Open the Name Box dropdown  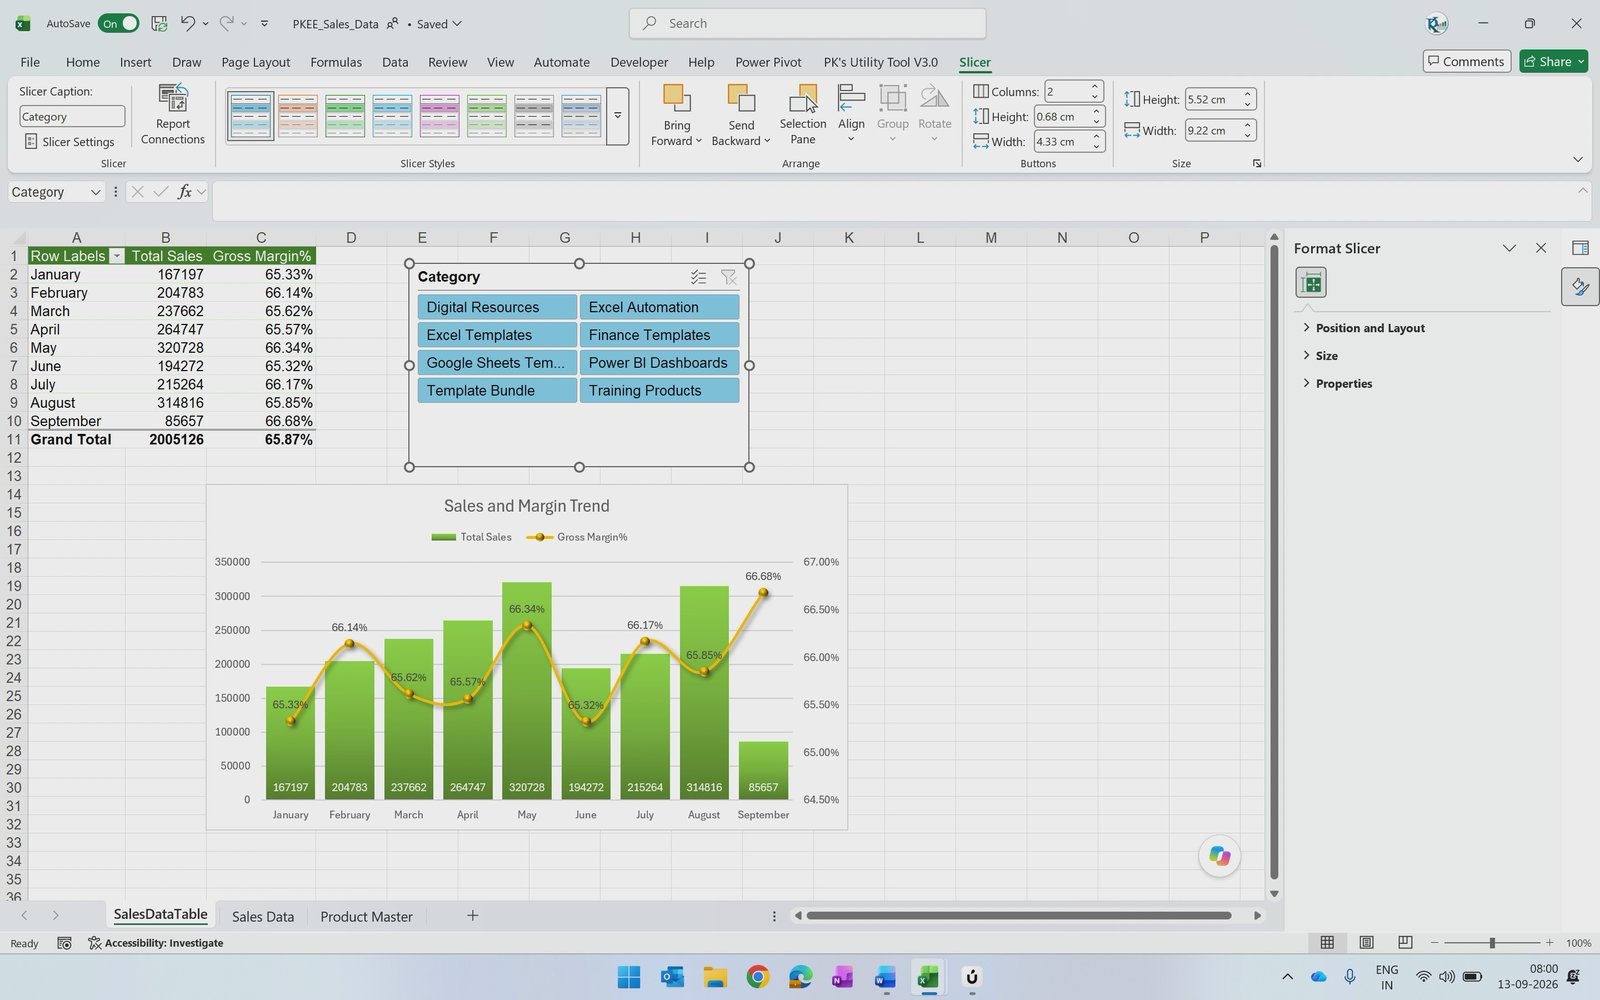(x=95, y=192)
